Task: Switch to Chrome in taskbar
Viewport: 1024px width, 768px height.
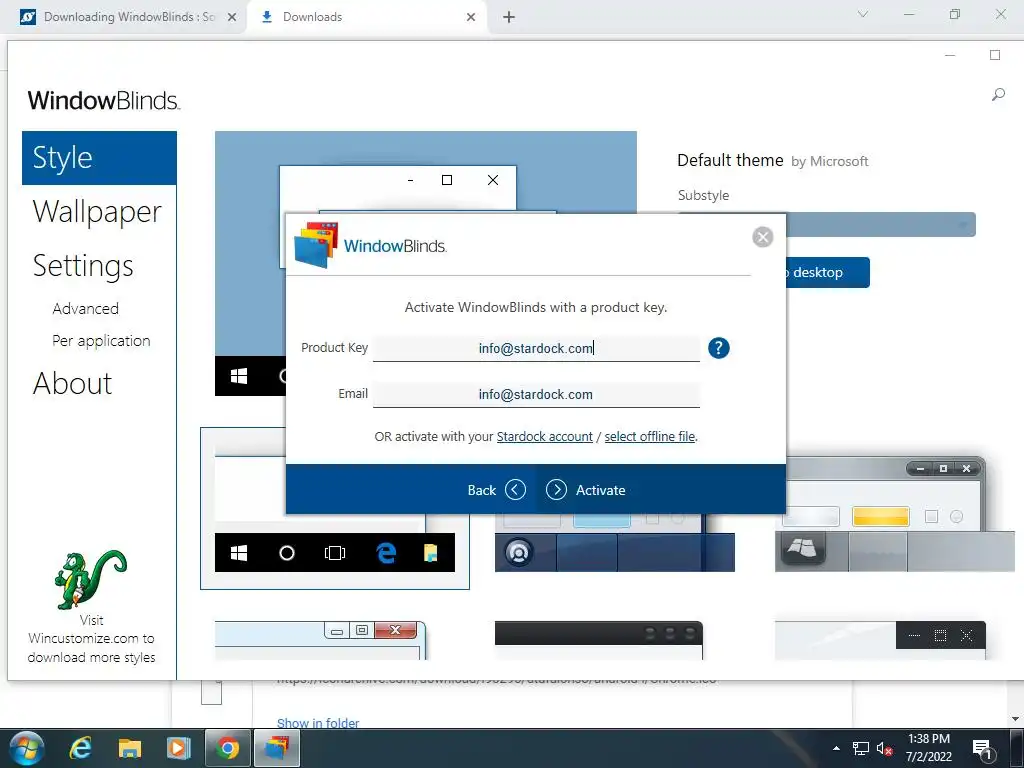Action: point(227,748)
